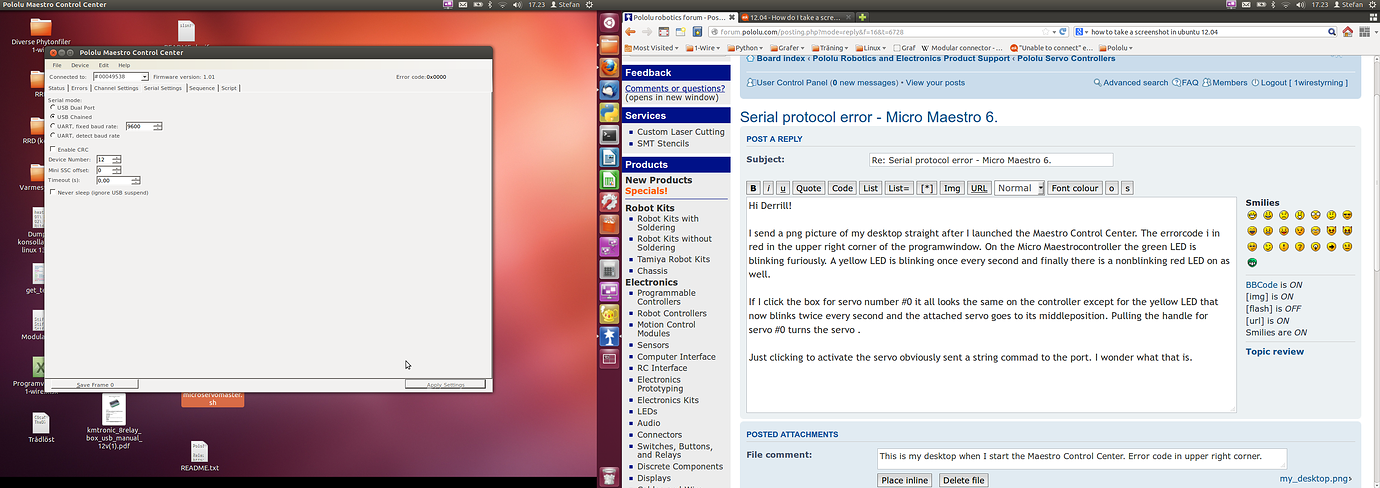Click the Custom Laser Cutting link

pyautogui.click(x=680, y=132)
